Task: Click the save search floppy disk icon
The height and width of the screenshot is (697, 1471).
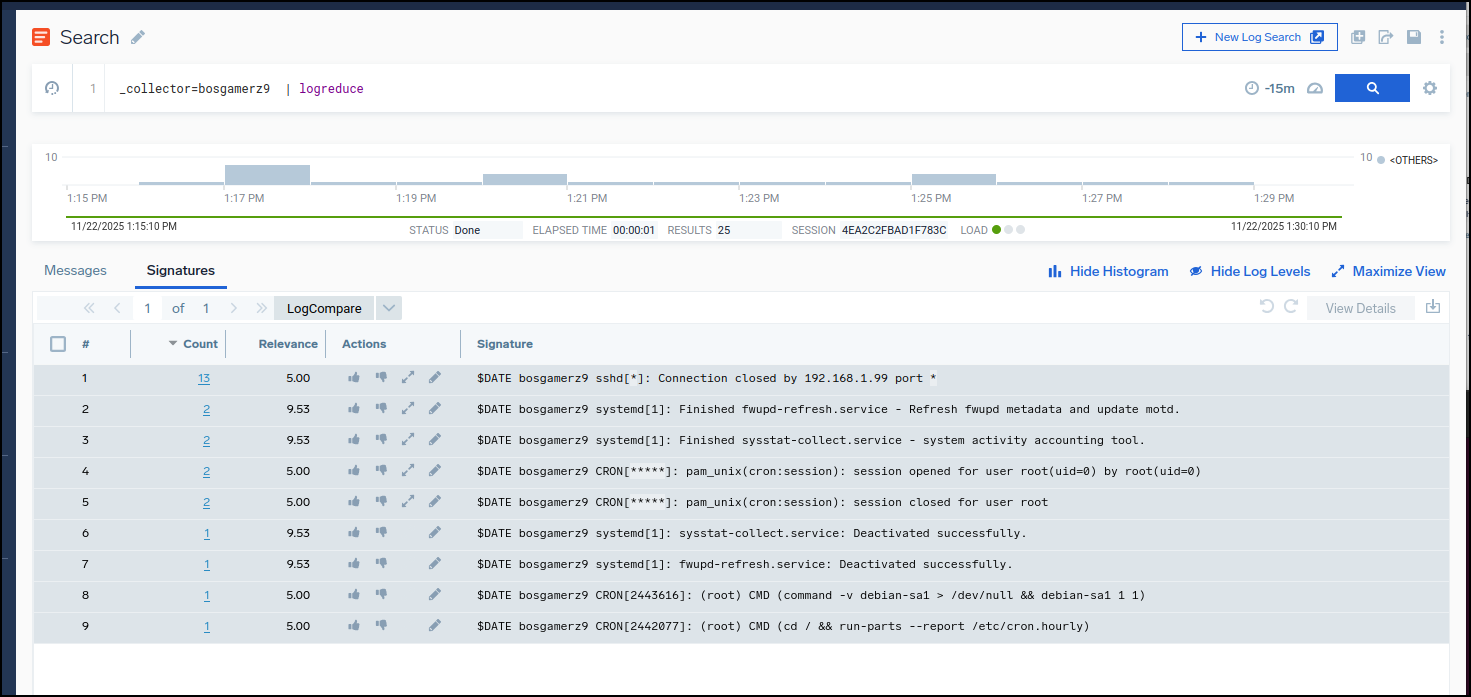Action: pyautogui.click(x=1413, y=37)
